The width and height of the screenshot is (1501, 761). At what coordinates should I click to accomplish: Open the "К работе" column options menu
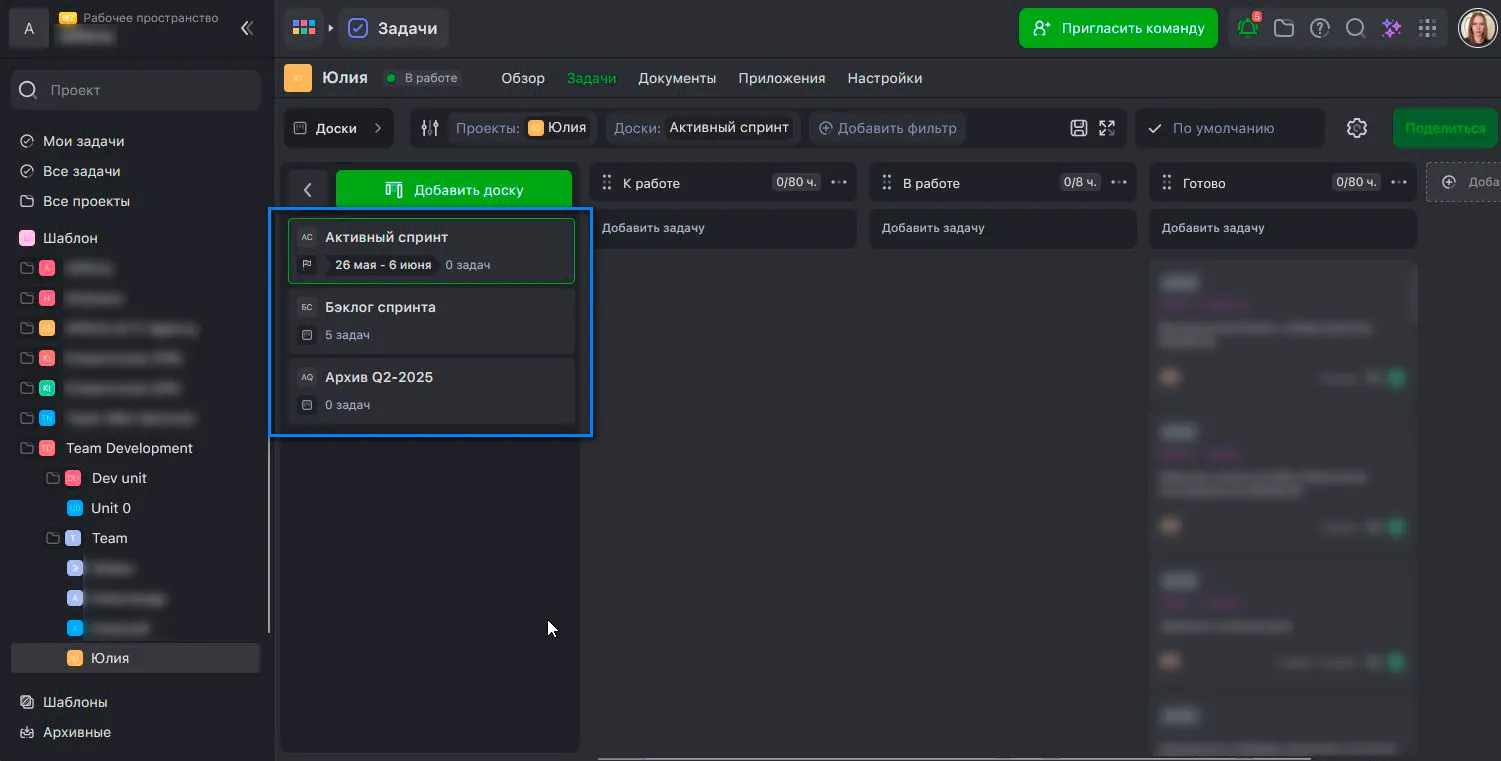pos(839,182)
